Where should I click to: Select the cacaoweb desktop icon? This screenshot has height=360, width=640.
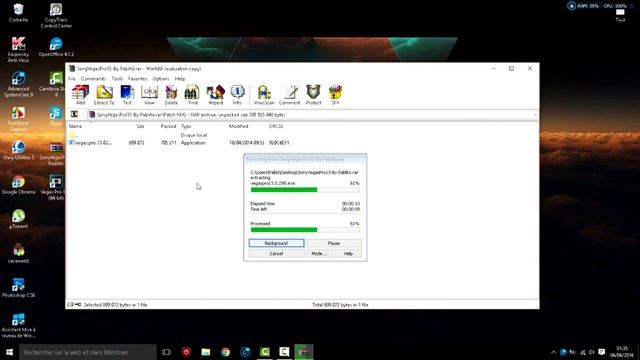(x=18, y=253)
